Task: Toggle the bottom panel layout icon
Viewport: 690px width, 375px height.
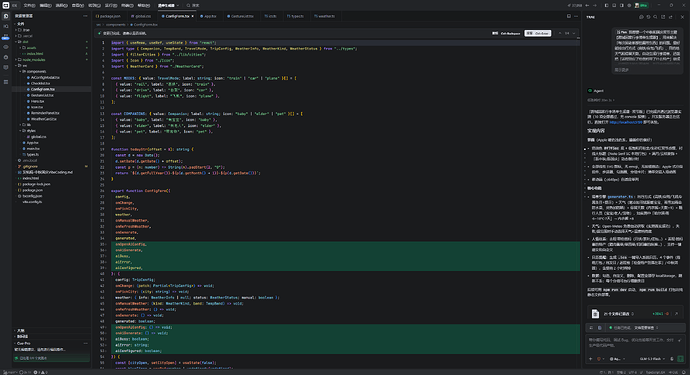Action: [x=614, y=5]
